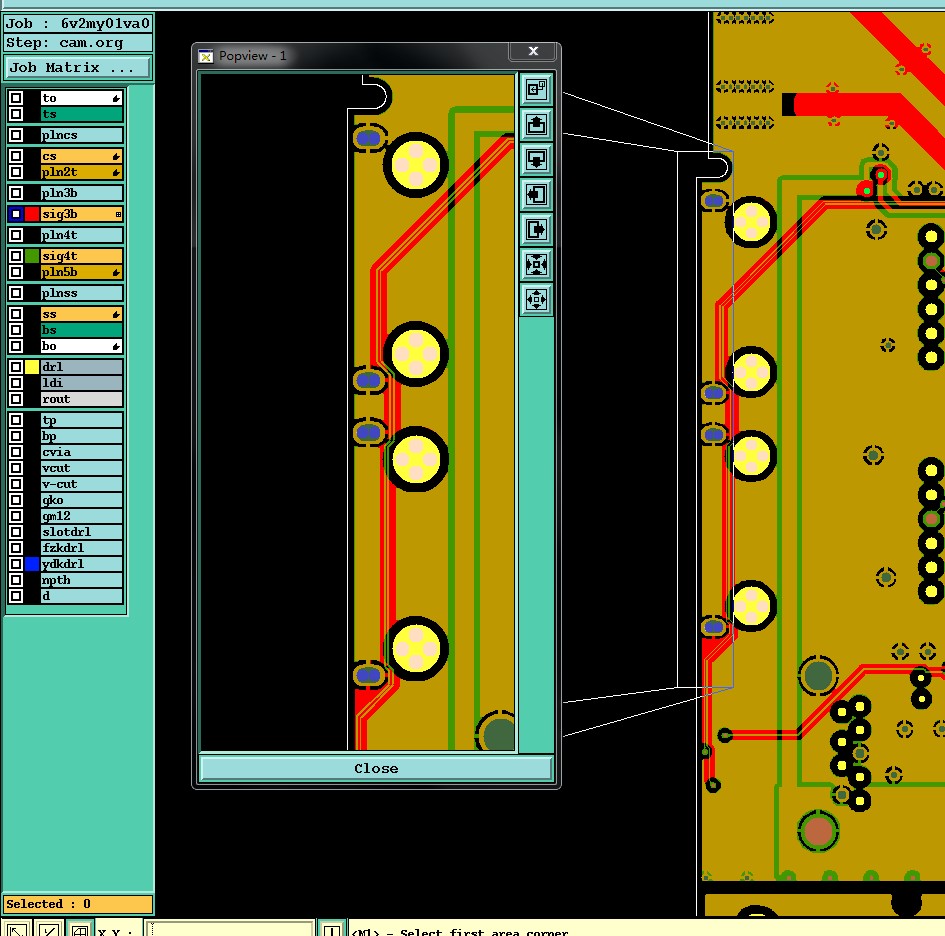
Task: Click the grid snap icon beside X Y field
Action: [x=80, y=930]
